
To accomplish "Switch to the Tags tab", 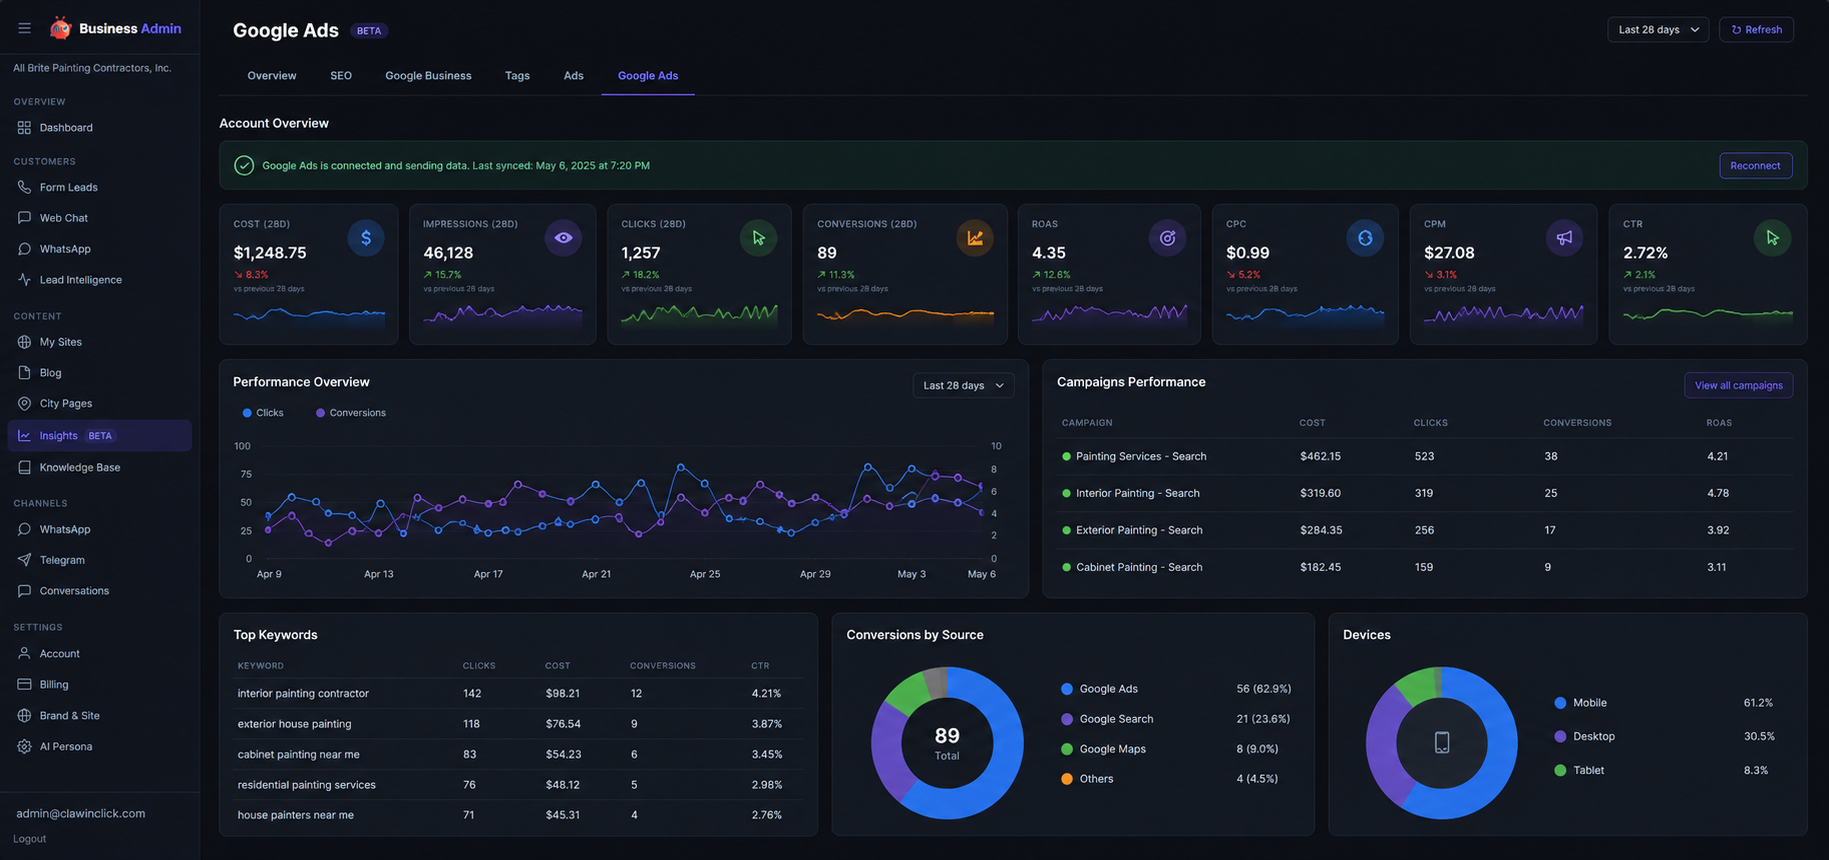I will pos(517,76).
